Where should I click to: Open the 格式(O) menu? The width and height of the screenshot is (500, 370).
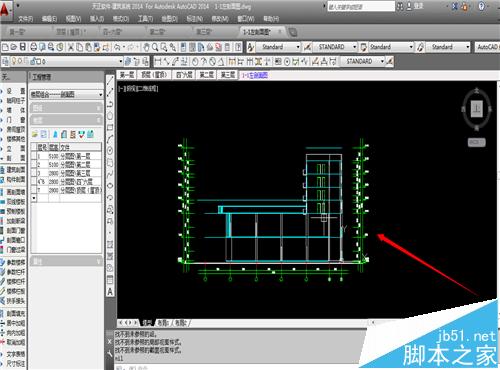click(x=121, y=19)
